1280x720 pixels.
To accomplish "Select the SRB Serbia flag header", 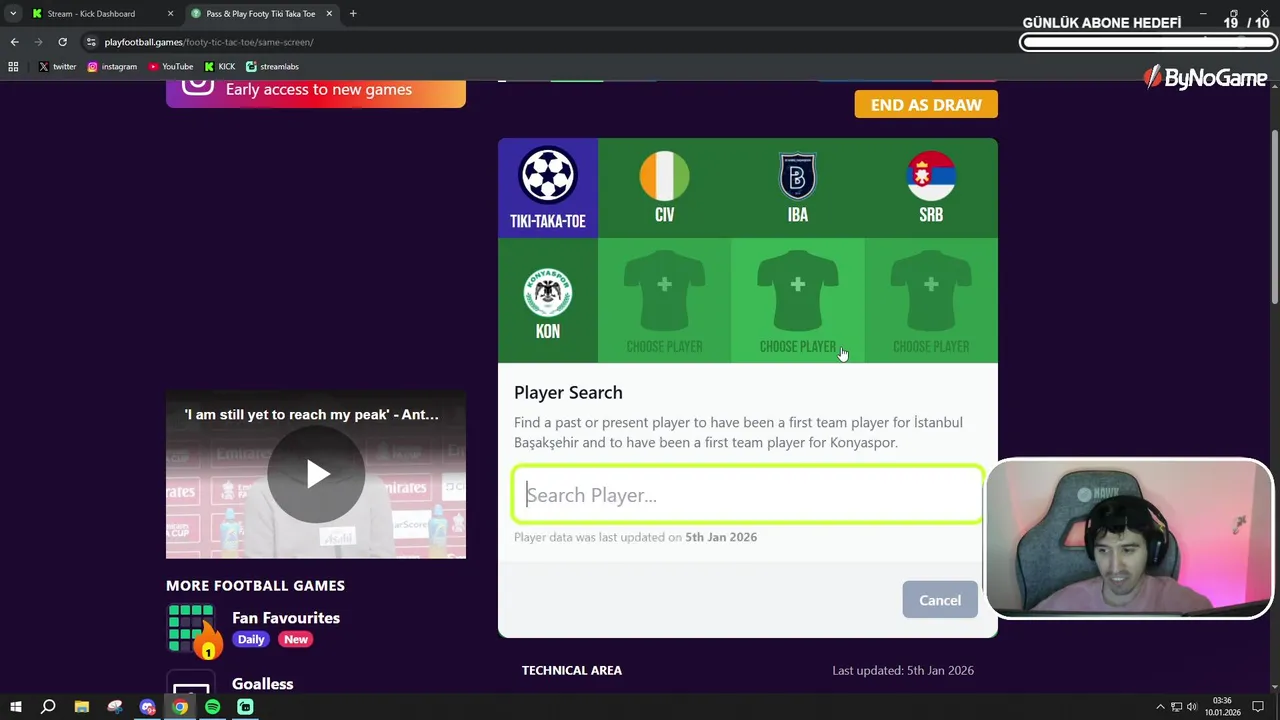I will [930, 176].
